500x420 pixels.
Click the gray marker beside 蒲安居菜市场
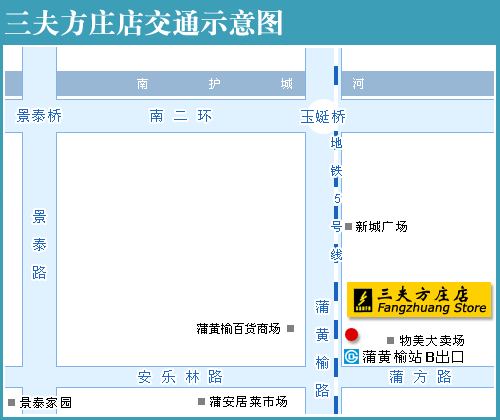[x=201, y=401]
